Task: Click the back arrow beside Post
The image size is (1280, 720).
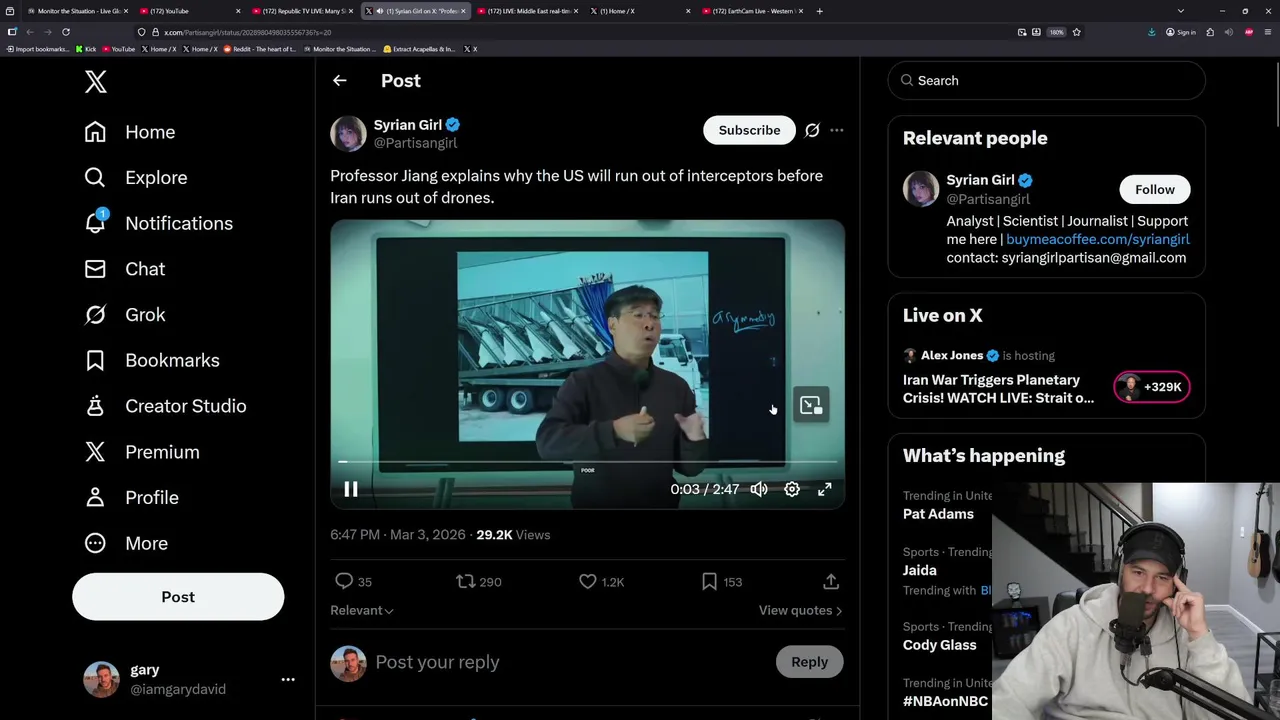Action: 340,81
